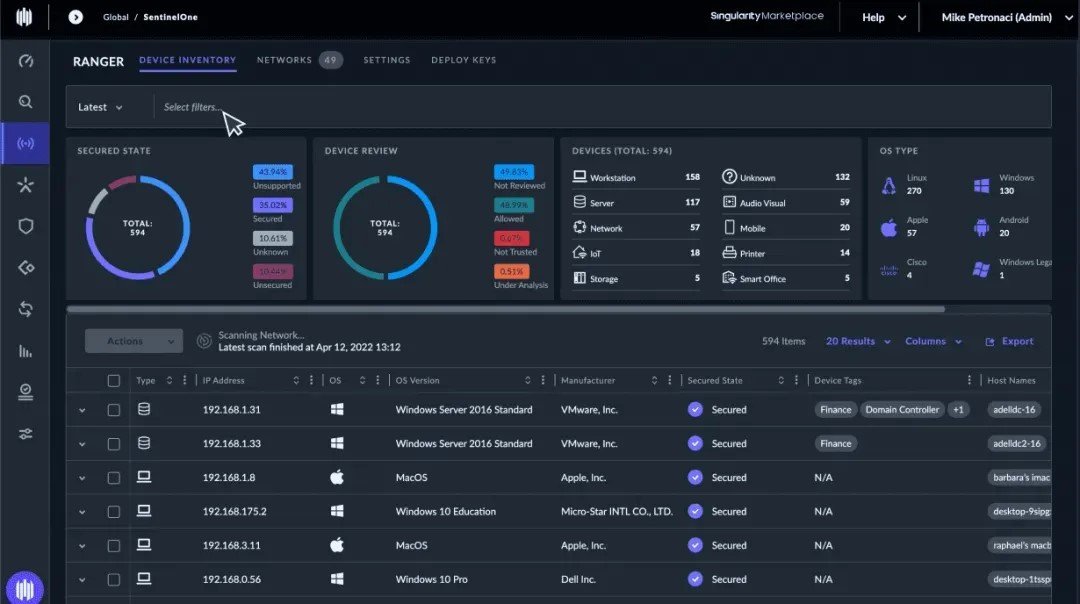Click the +1 more tags badge
The height and width of the screenshot is (604, 1080).
(x=958, y=410)
